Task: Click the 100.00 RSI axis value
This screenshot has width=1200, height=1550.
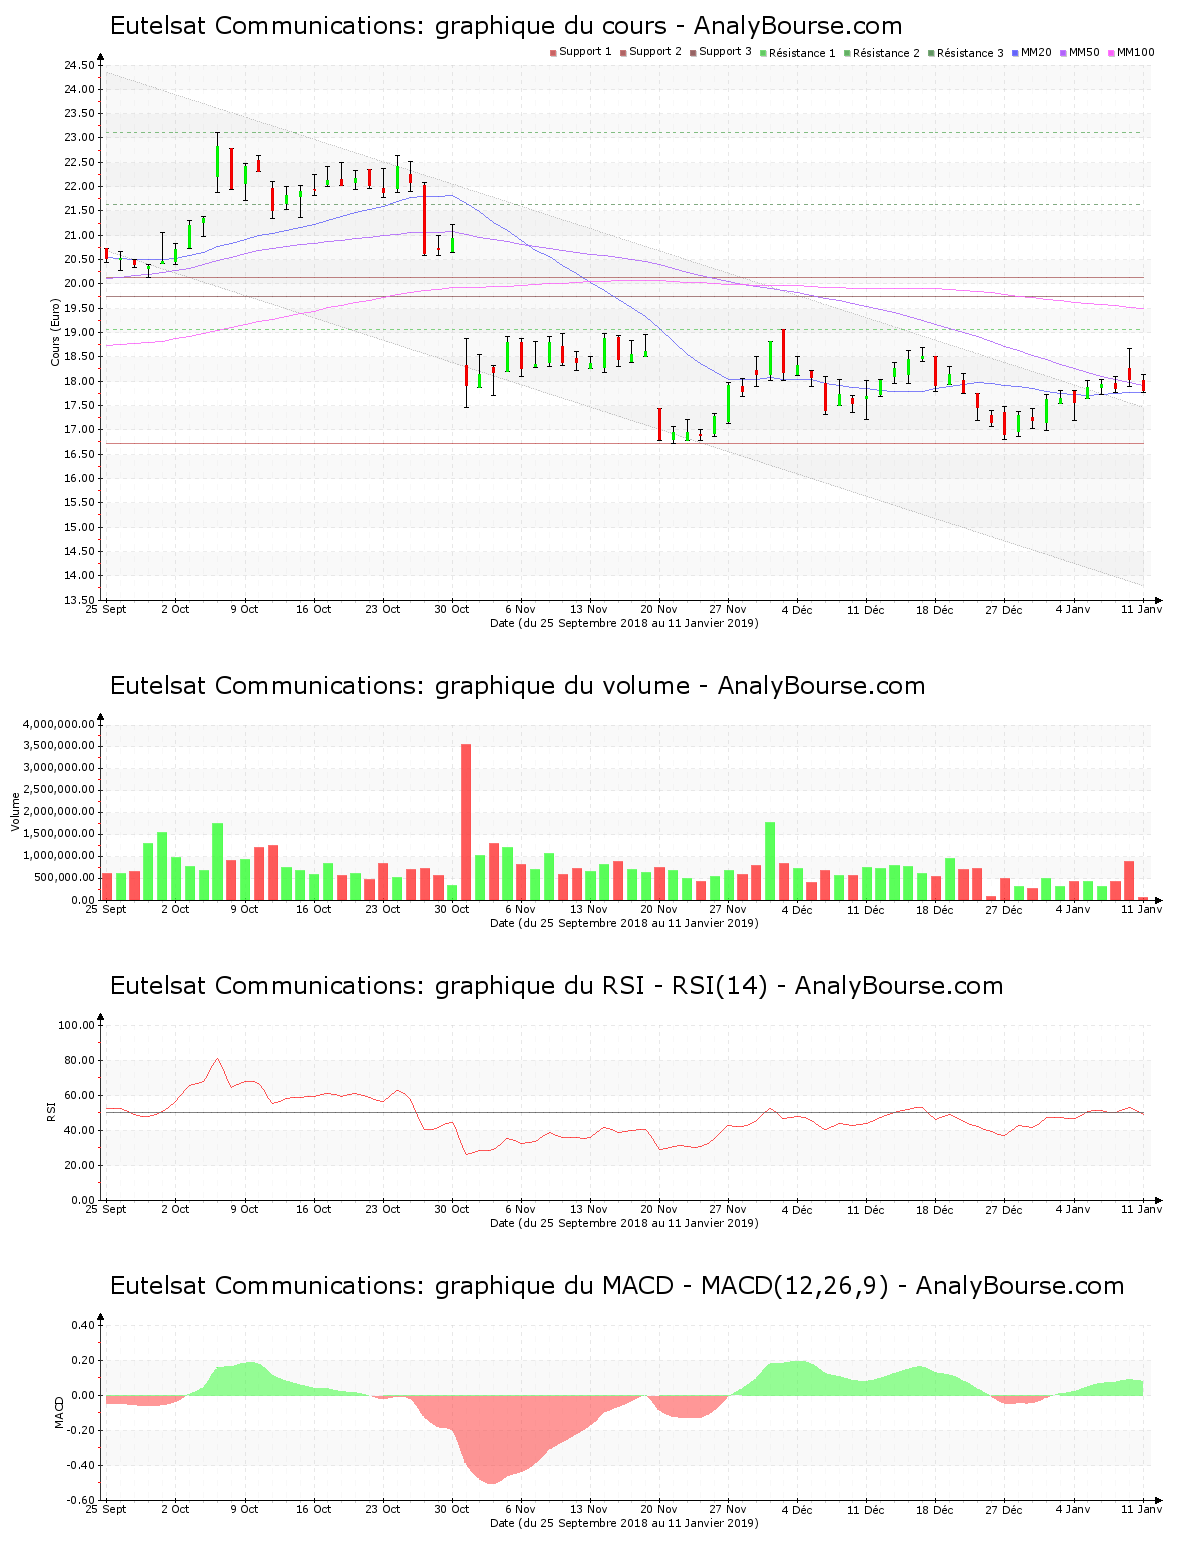Action: (x=76, y=1026)
